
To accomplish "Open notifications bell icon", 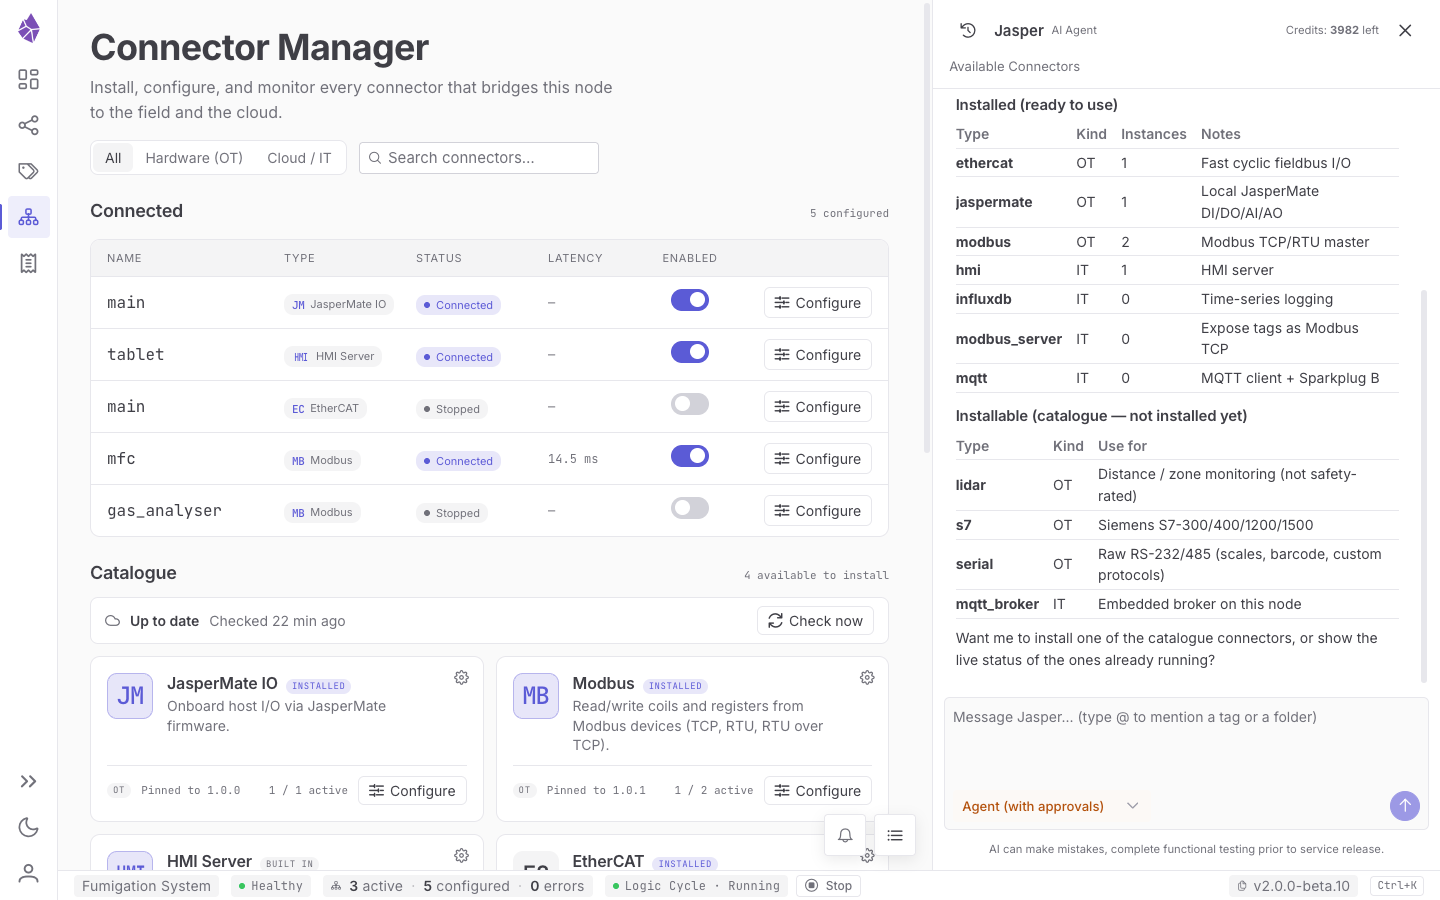I will [x=845, y=835].
